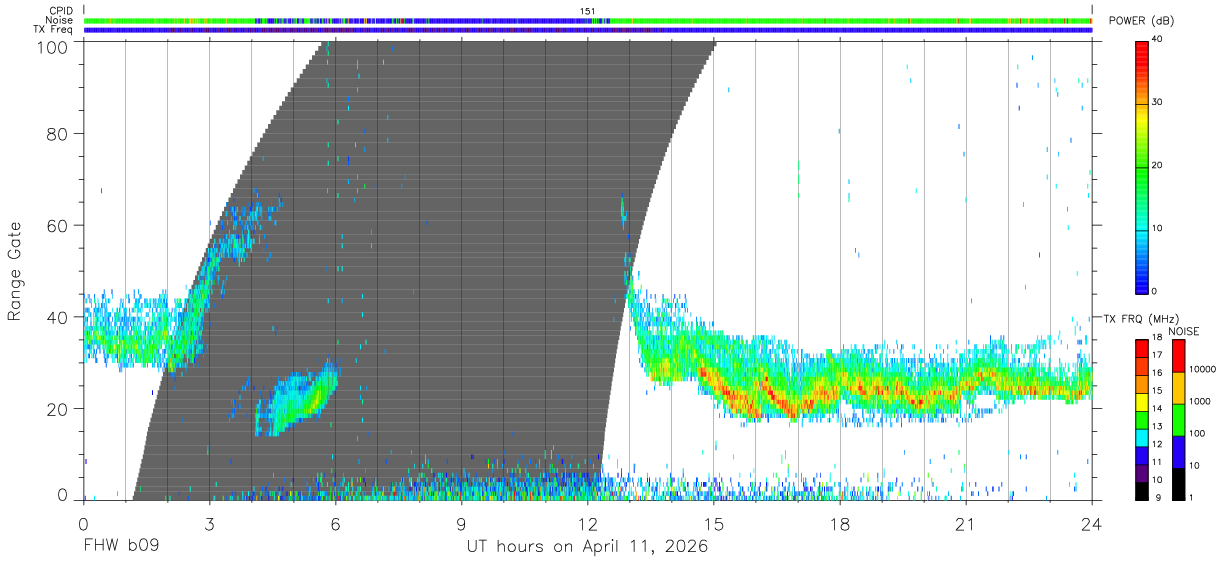Viewport: 1228px width, 567px height.
Task: Click the red top NOISE legend swatch
Action: (1178, 356)
